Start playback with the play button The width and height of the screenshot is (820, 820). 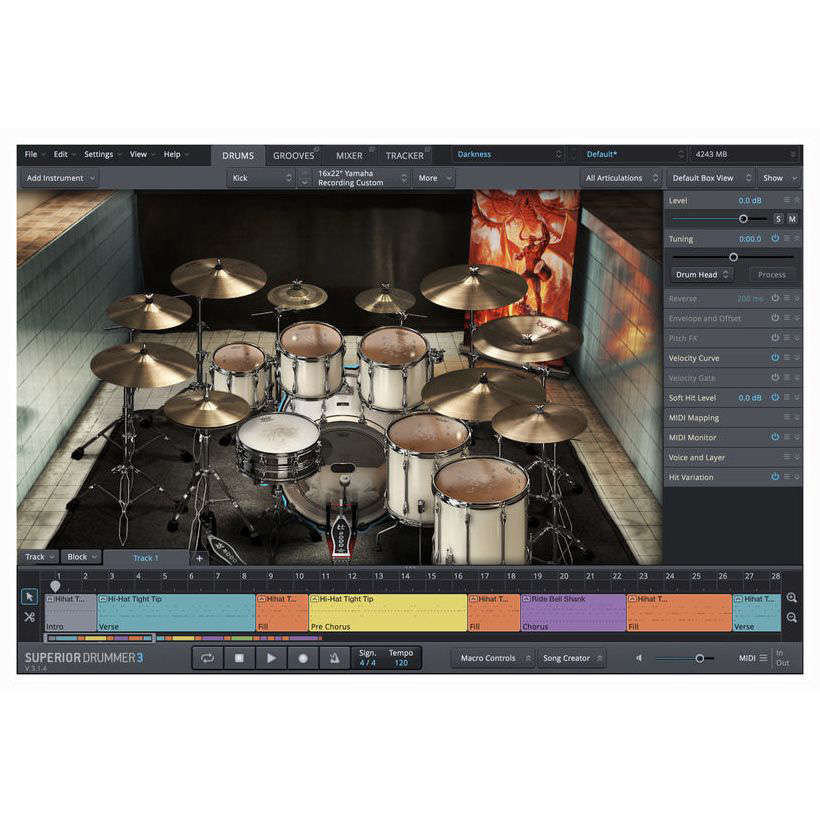(271, 658)
